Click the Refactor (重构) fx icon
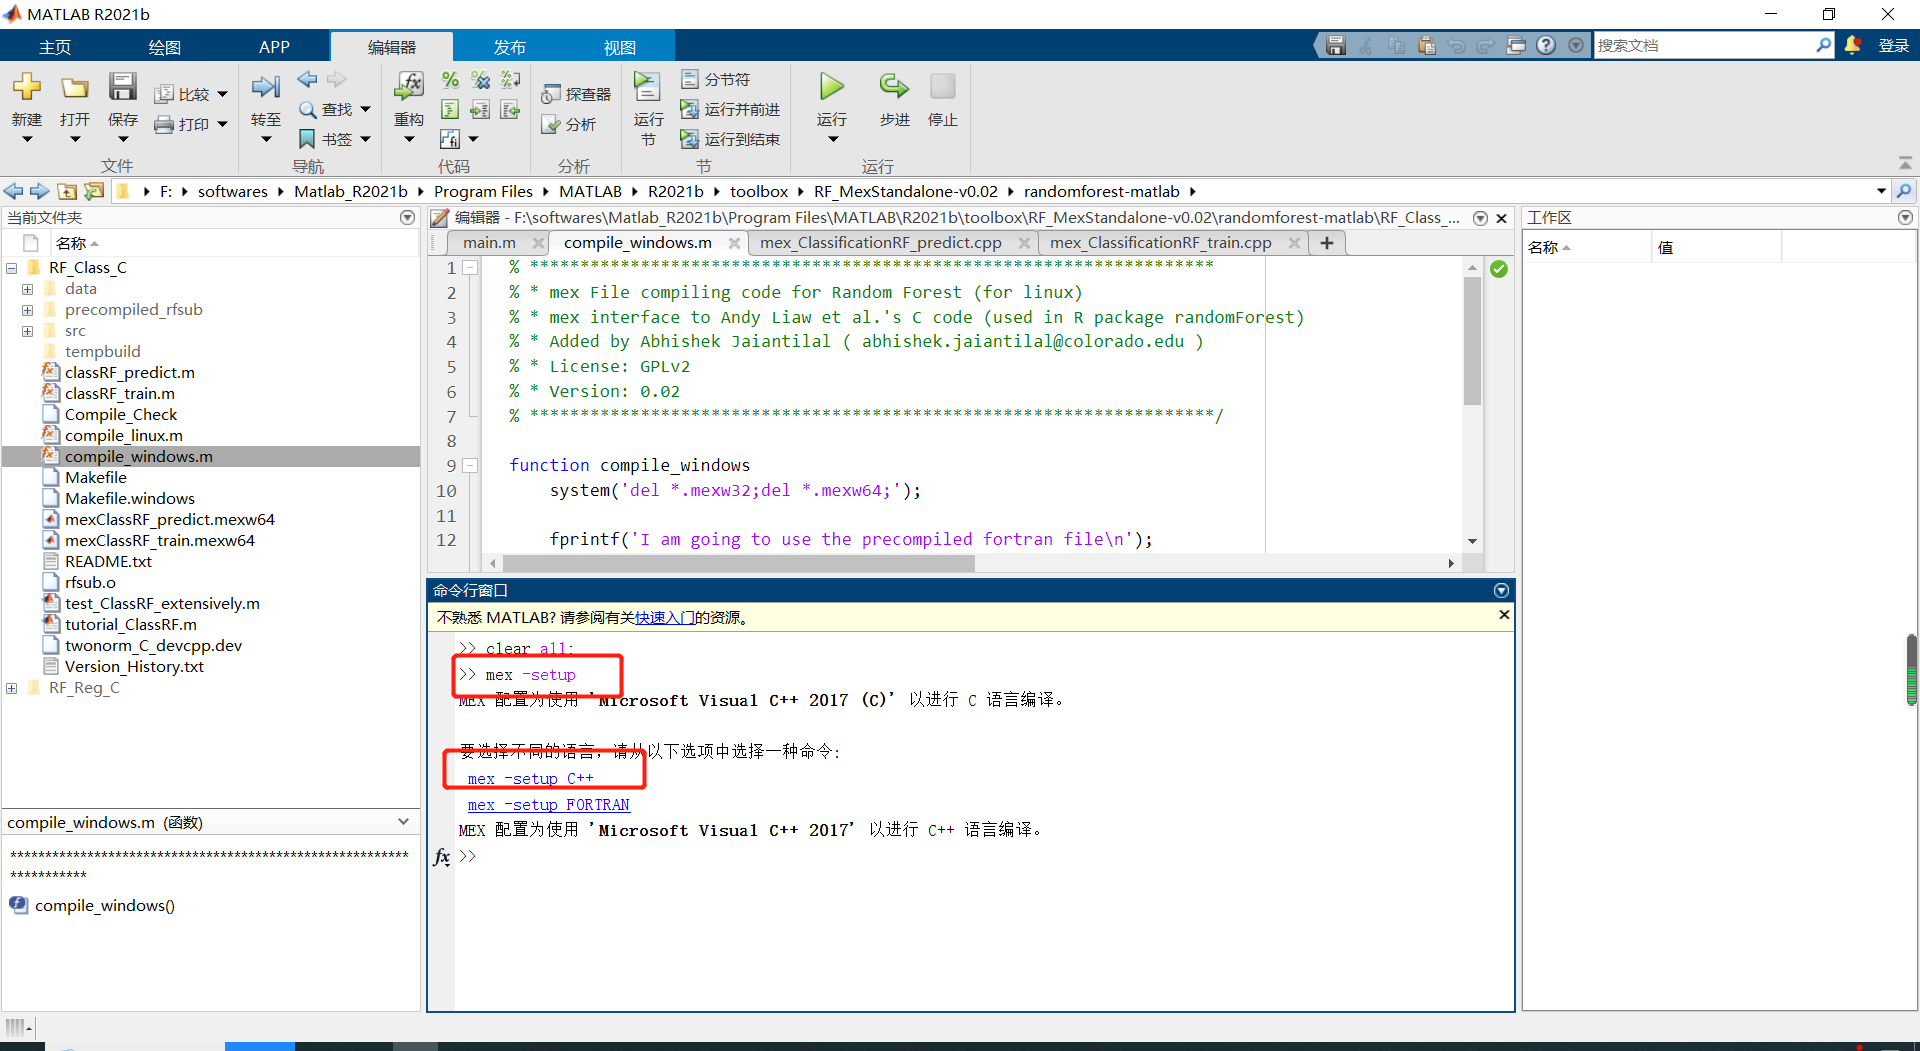Viewport: 1920px width, 1051px height. point(409,87)
